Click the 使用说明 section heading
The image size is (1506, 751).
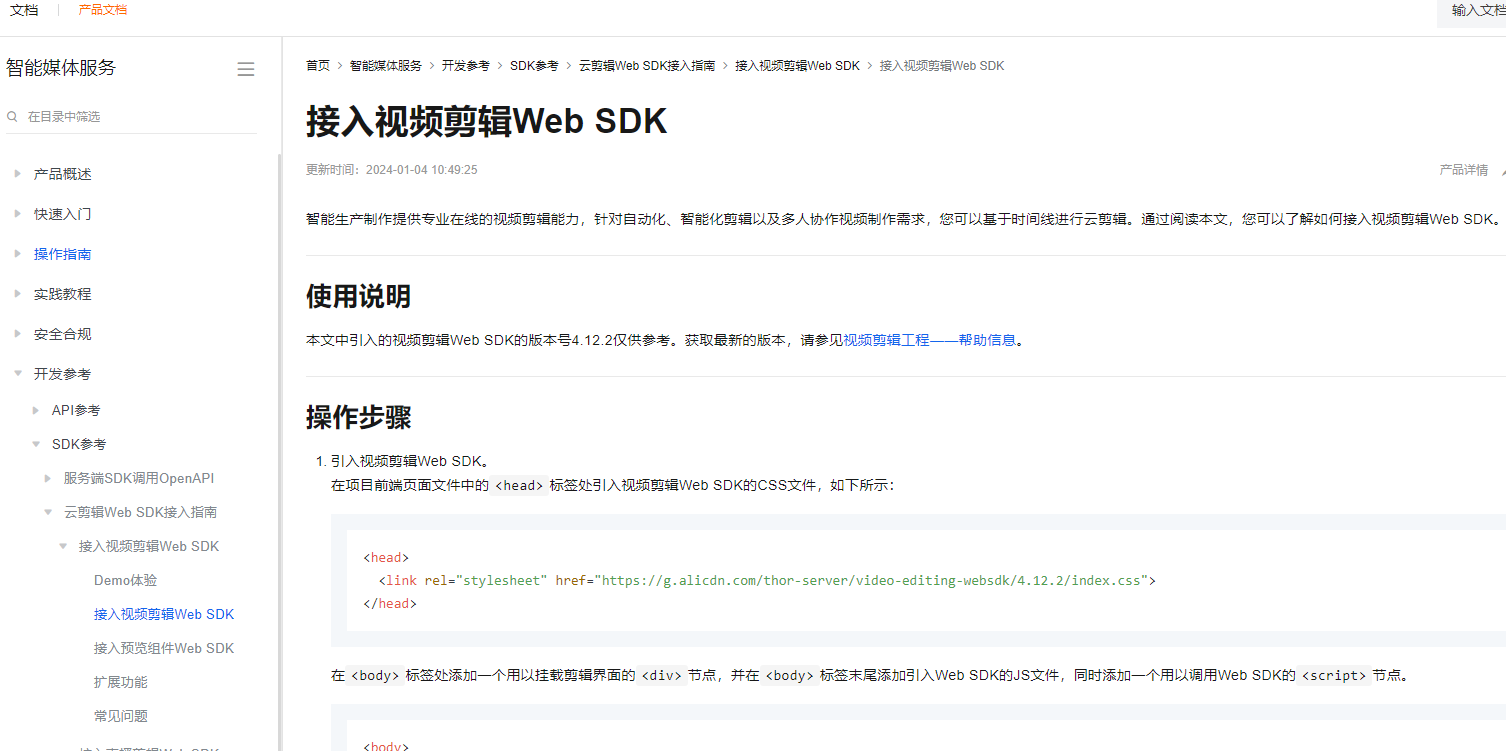(358, 296)
